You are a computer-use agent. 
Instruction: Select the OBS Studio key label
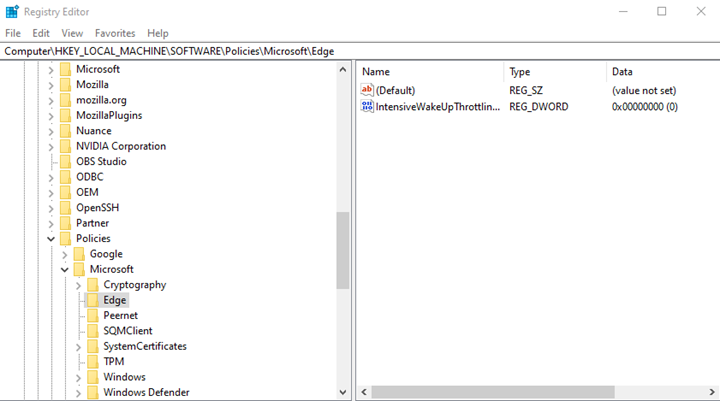(101, 162)
